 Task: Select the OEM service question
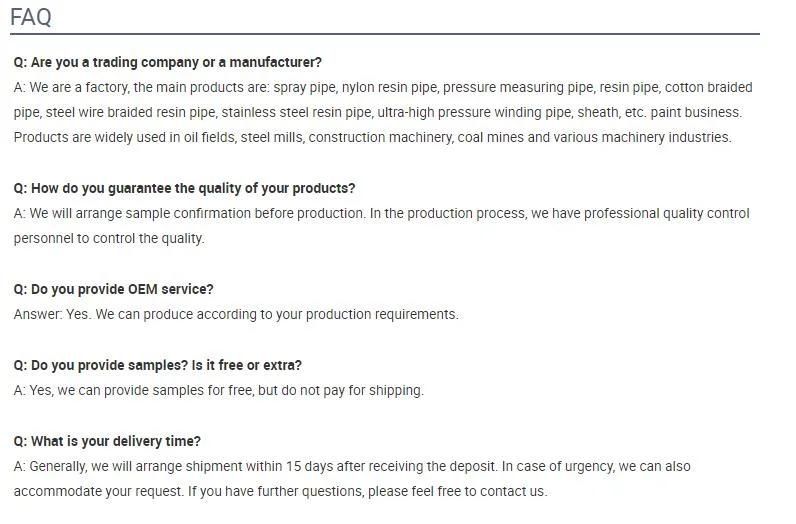(114, 289)
